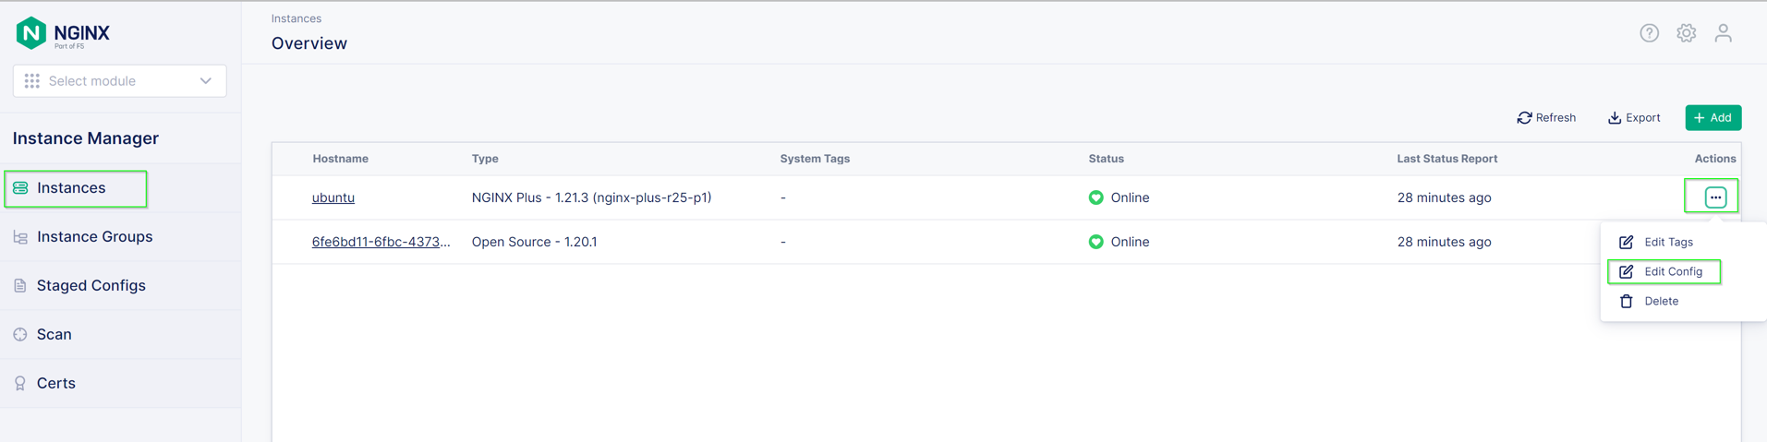Click the Delete trash icon
1770x446 pixels.
tap(1626, 302)
